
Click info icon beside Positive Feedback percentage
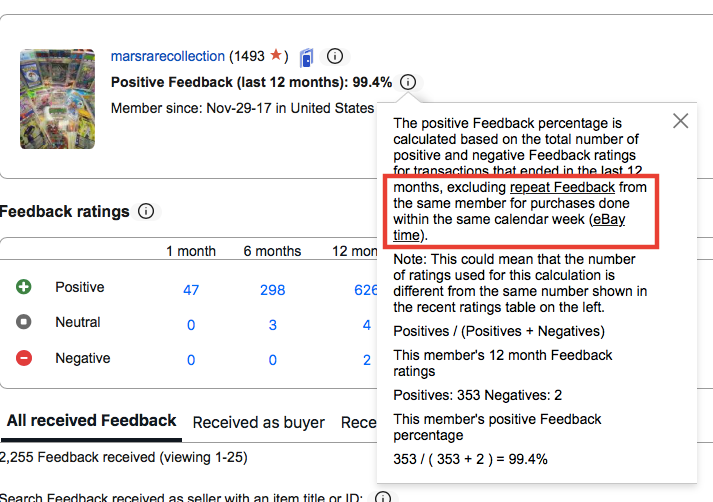pos(408,82)
